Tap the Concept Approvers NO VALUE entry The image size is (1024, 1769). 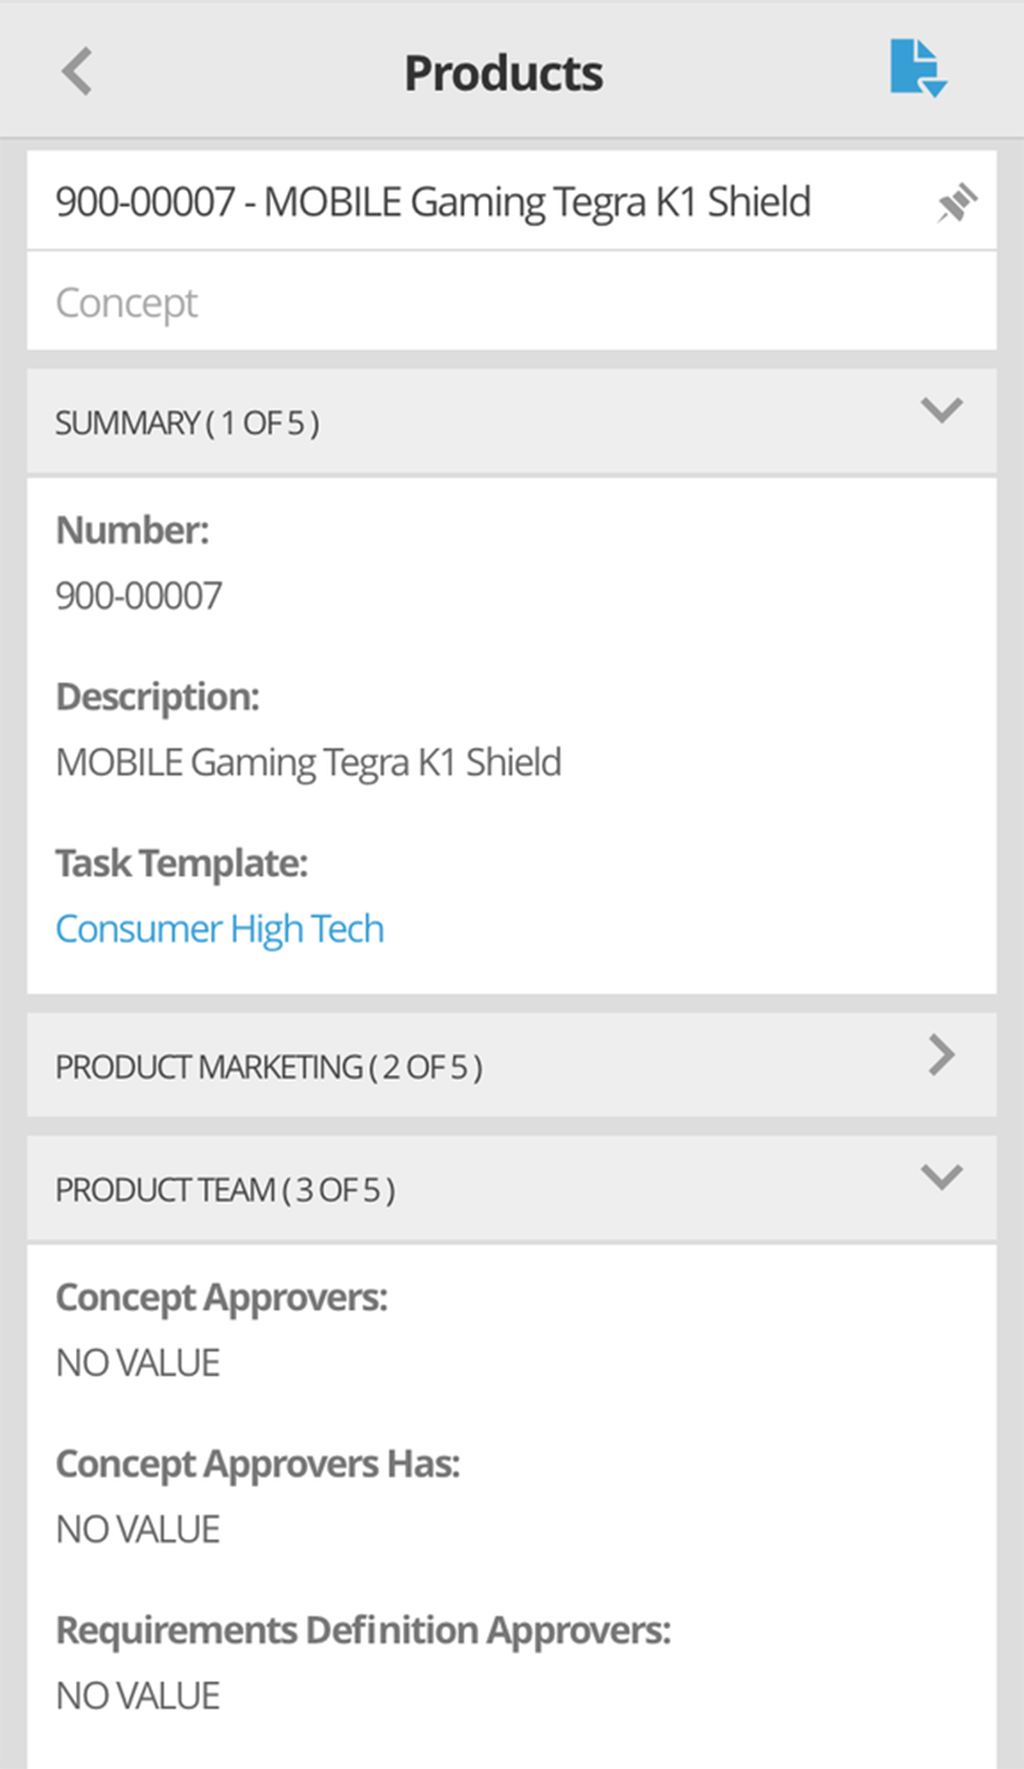point(138,1363)
